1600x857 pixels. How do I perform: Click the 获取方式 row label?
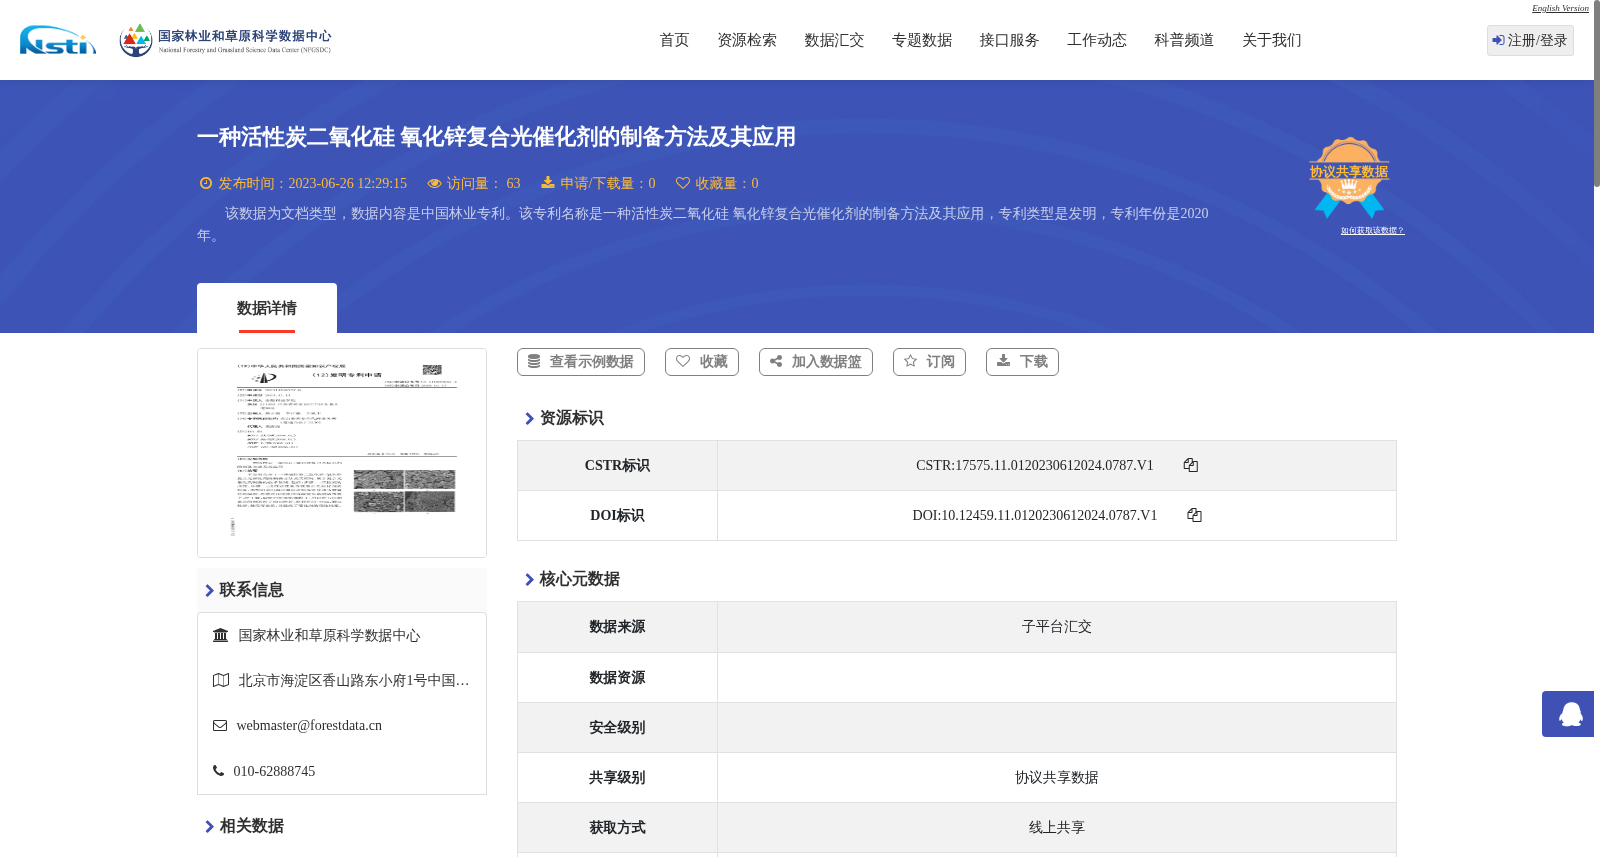617,828
